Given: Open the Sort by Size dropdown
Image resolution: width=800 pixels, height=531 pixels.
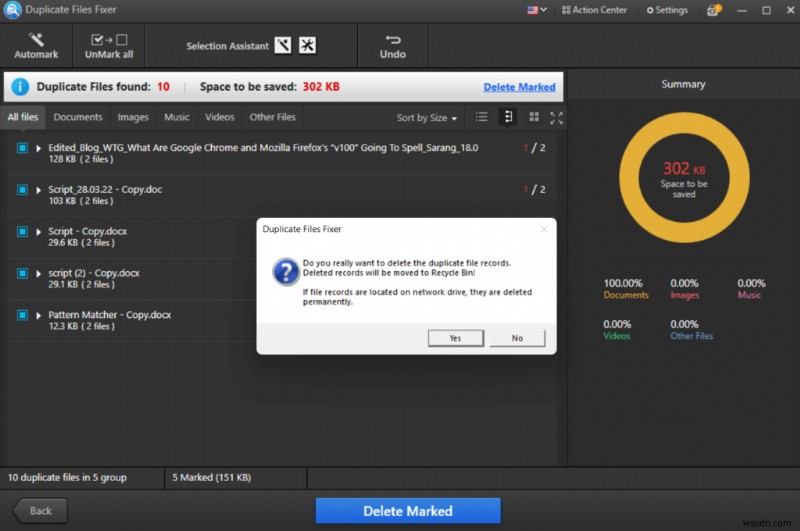Looking at the screenshot, I should 427,118.
